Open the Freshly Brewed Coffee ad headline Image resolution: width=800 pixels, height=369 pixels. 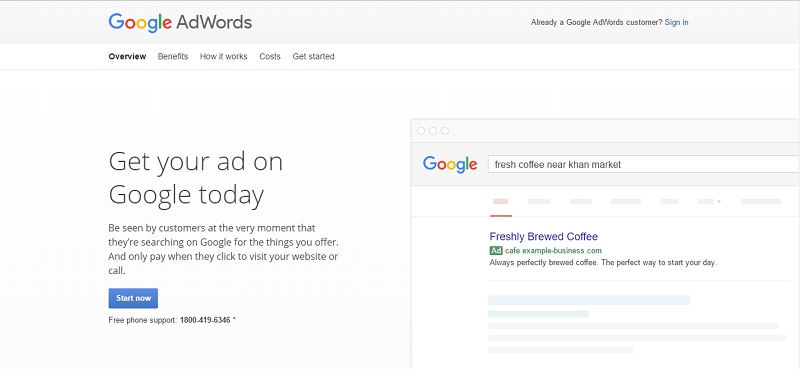(543, 236)
